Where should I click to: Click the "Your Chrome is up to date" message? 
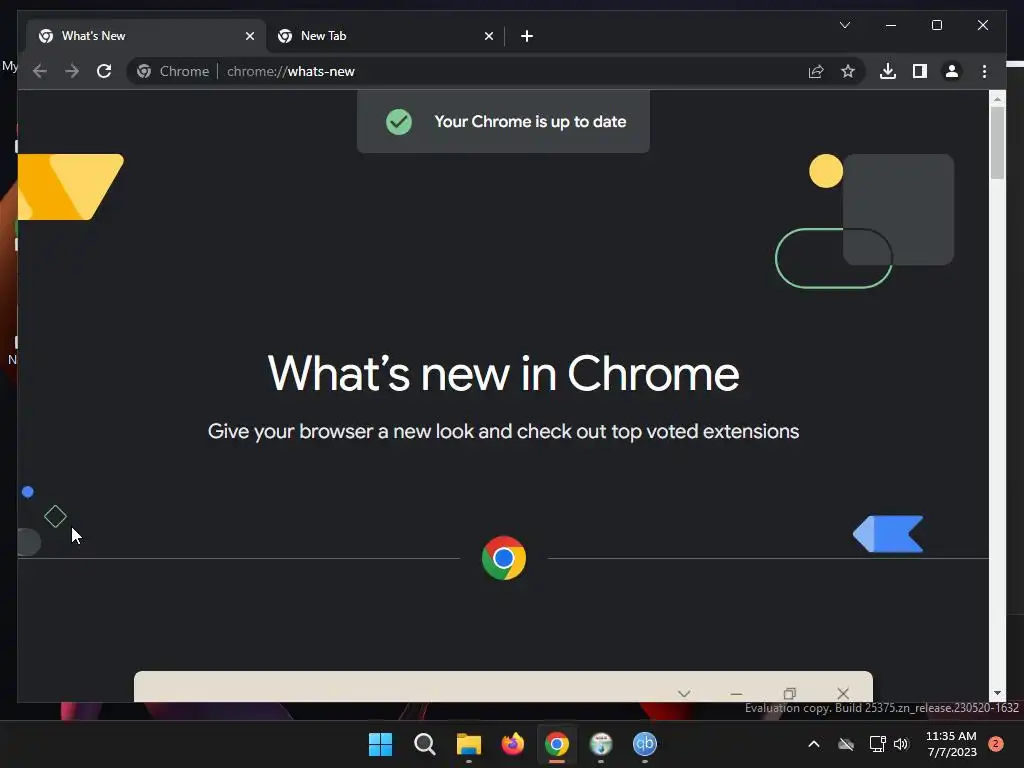point(530,121)
